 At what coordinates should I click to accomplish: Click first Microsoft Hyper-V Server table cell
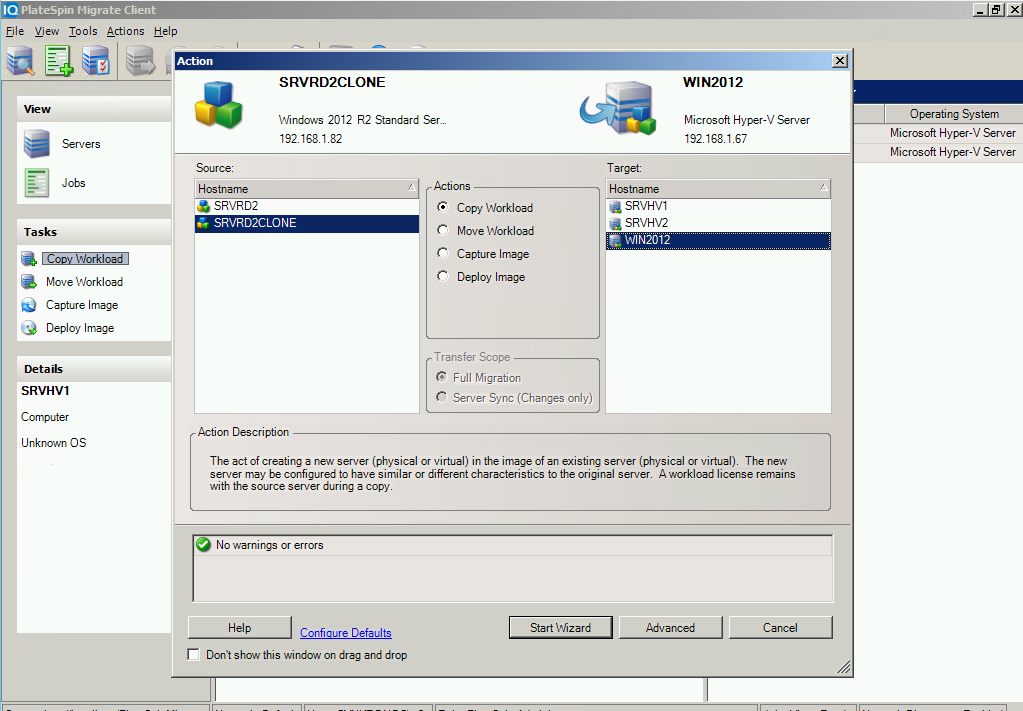click(953, 133)
